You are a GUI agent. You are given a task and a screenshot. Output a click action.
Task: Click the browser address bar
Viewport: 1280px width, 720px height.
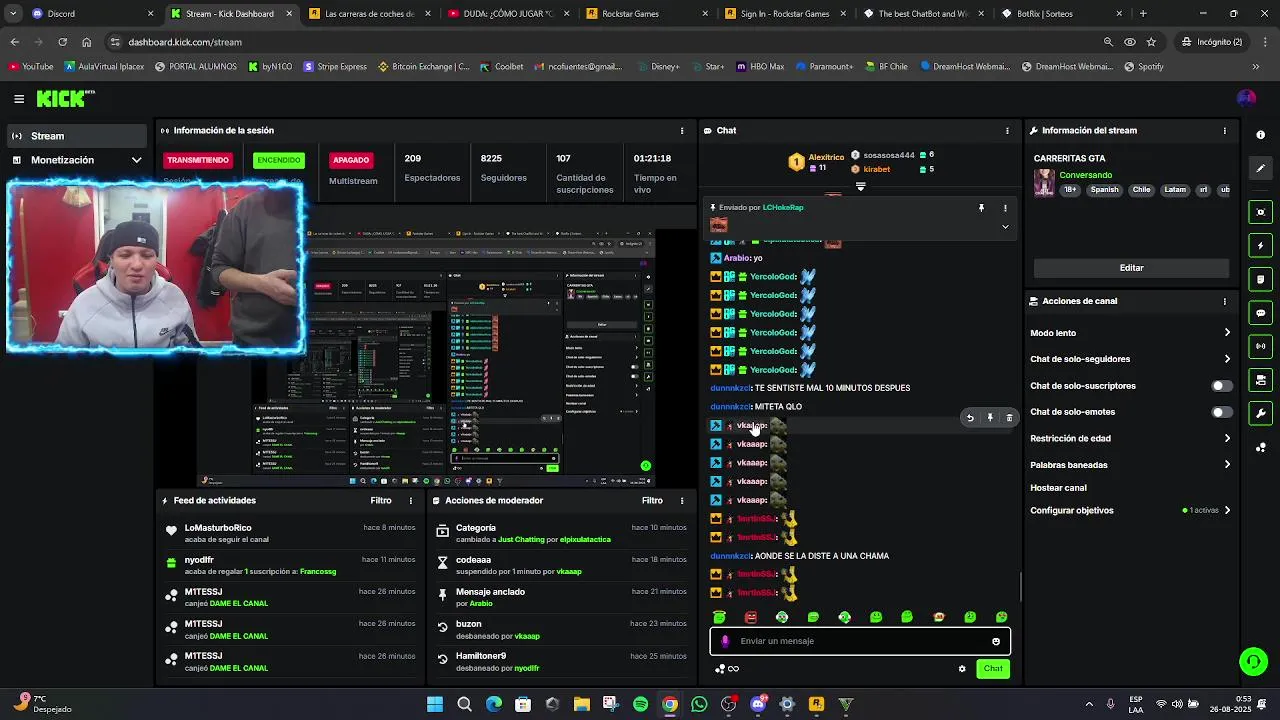pos(600,42)
